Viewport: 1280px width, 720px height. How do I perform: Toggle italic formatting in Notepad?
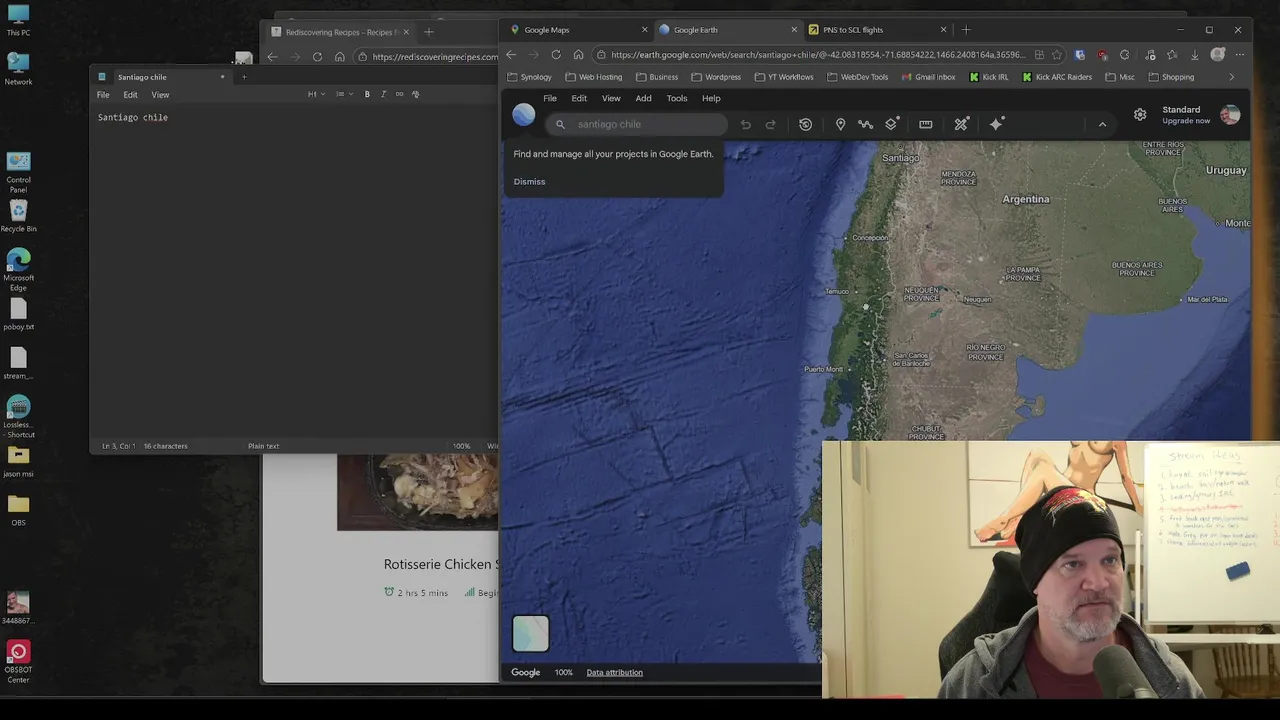[383, 95]
